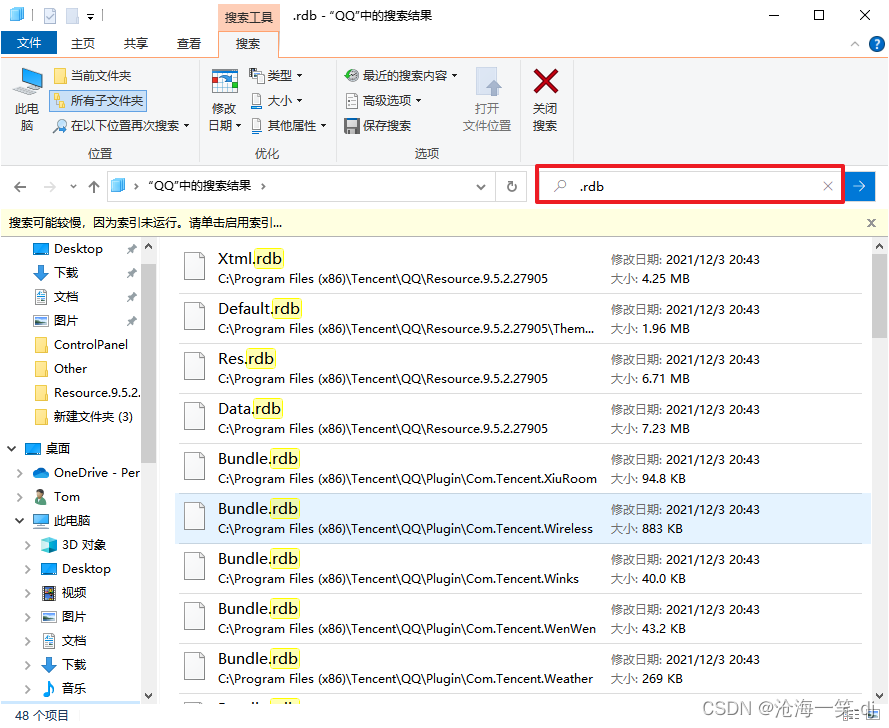Clear the search box text

828,186
